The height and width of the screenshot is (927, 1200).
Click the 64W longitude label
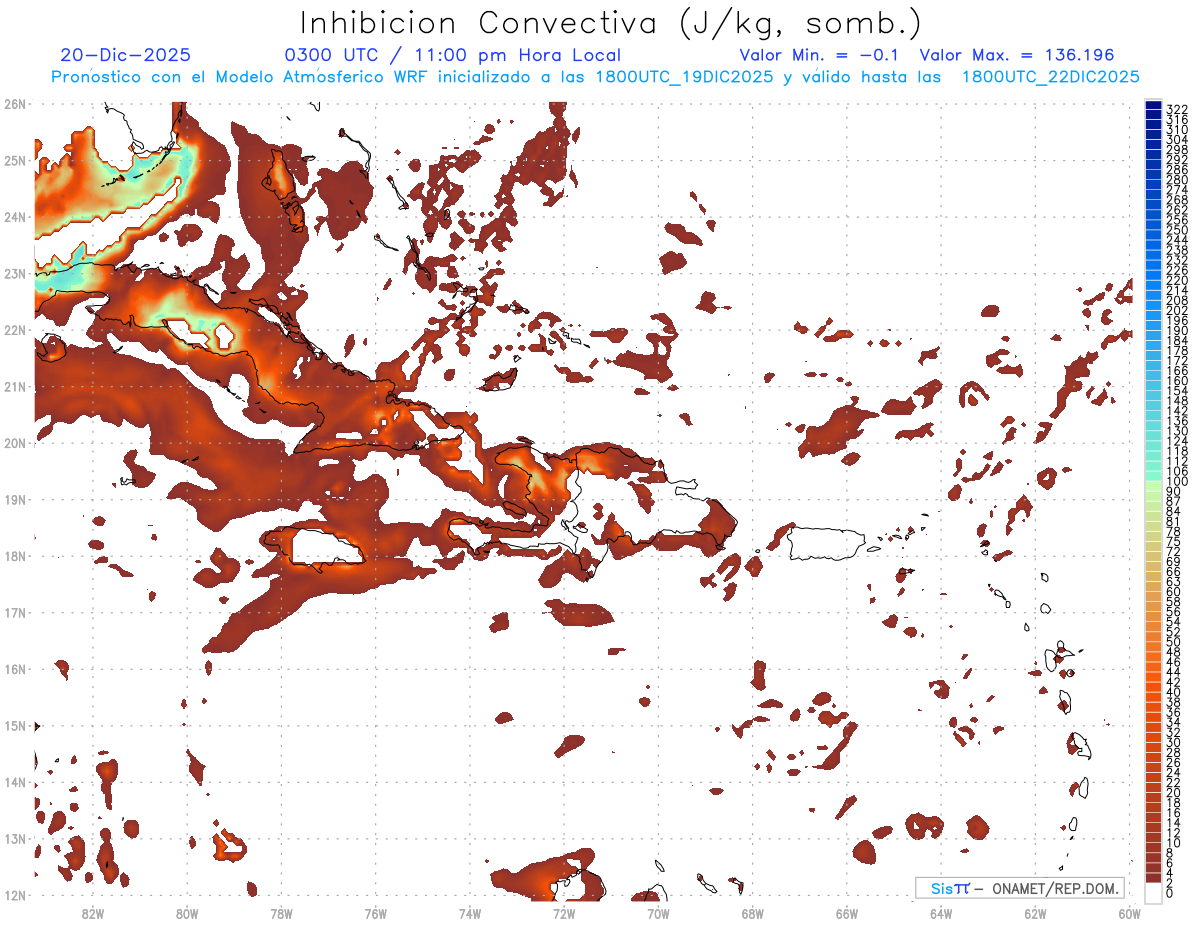[x=941, y=913]
